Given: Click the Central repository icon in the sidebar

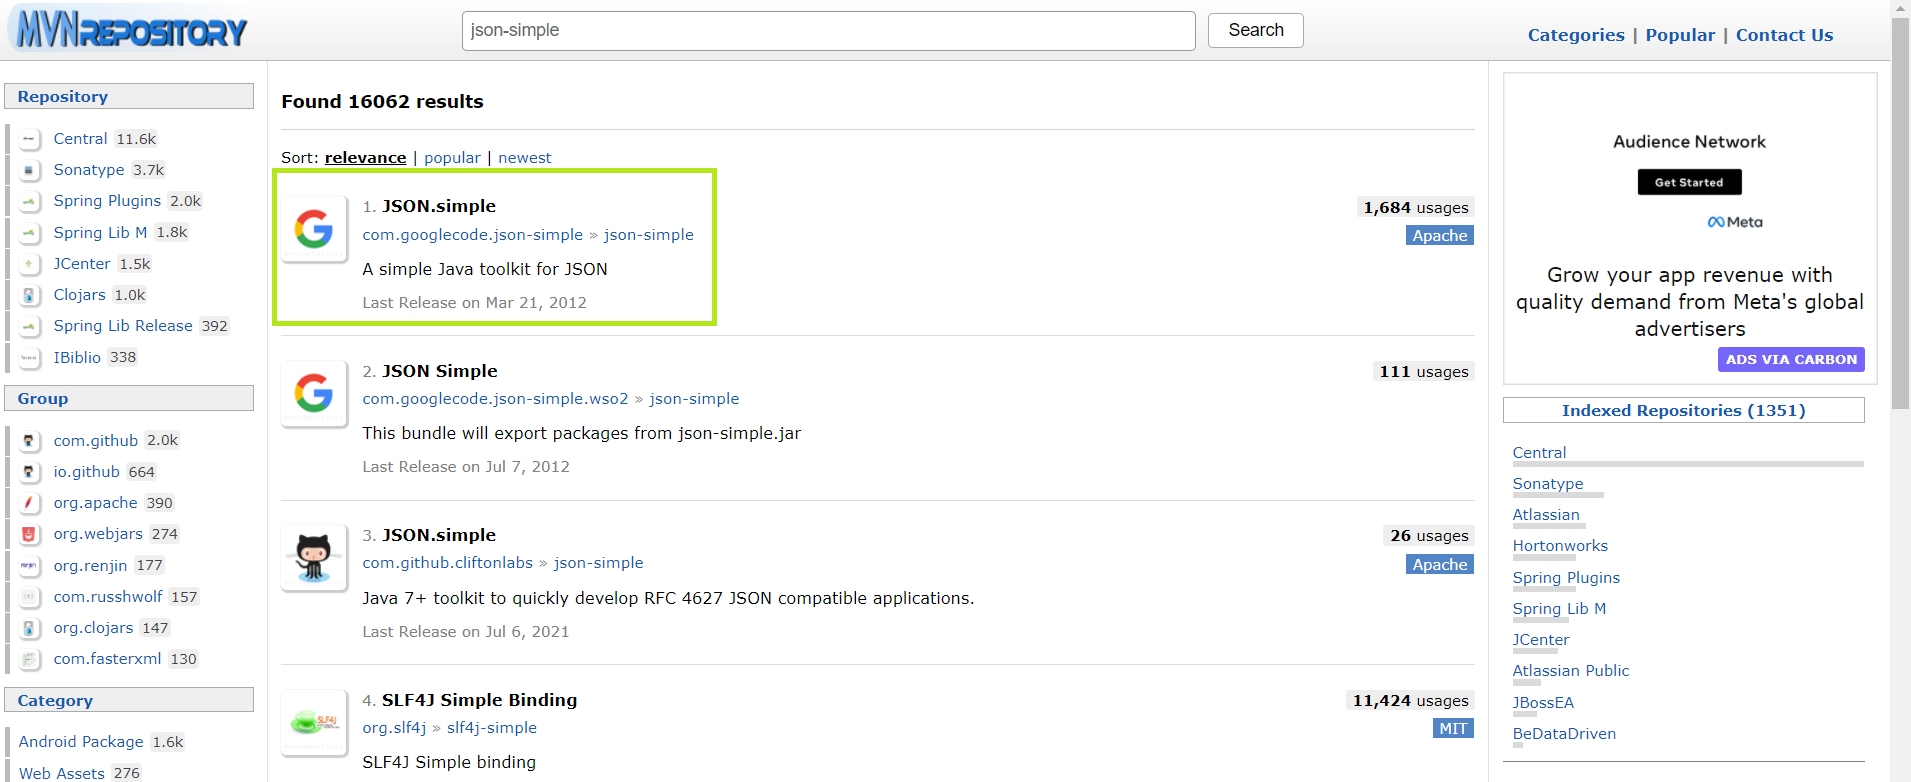Looking at the screenshot, I should point(30,139).
